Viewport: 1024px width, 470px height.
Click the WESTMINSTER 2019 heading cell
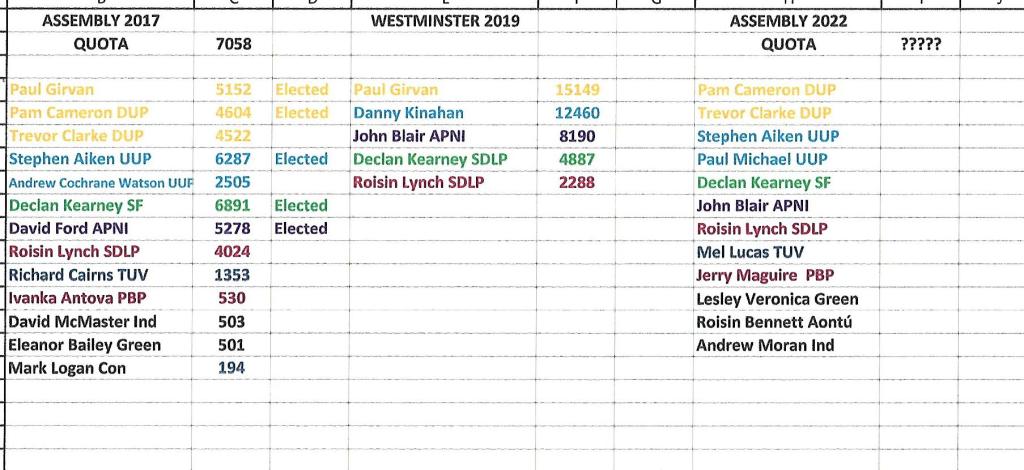click(438, 20)
